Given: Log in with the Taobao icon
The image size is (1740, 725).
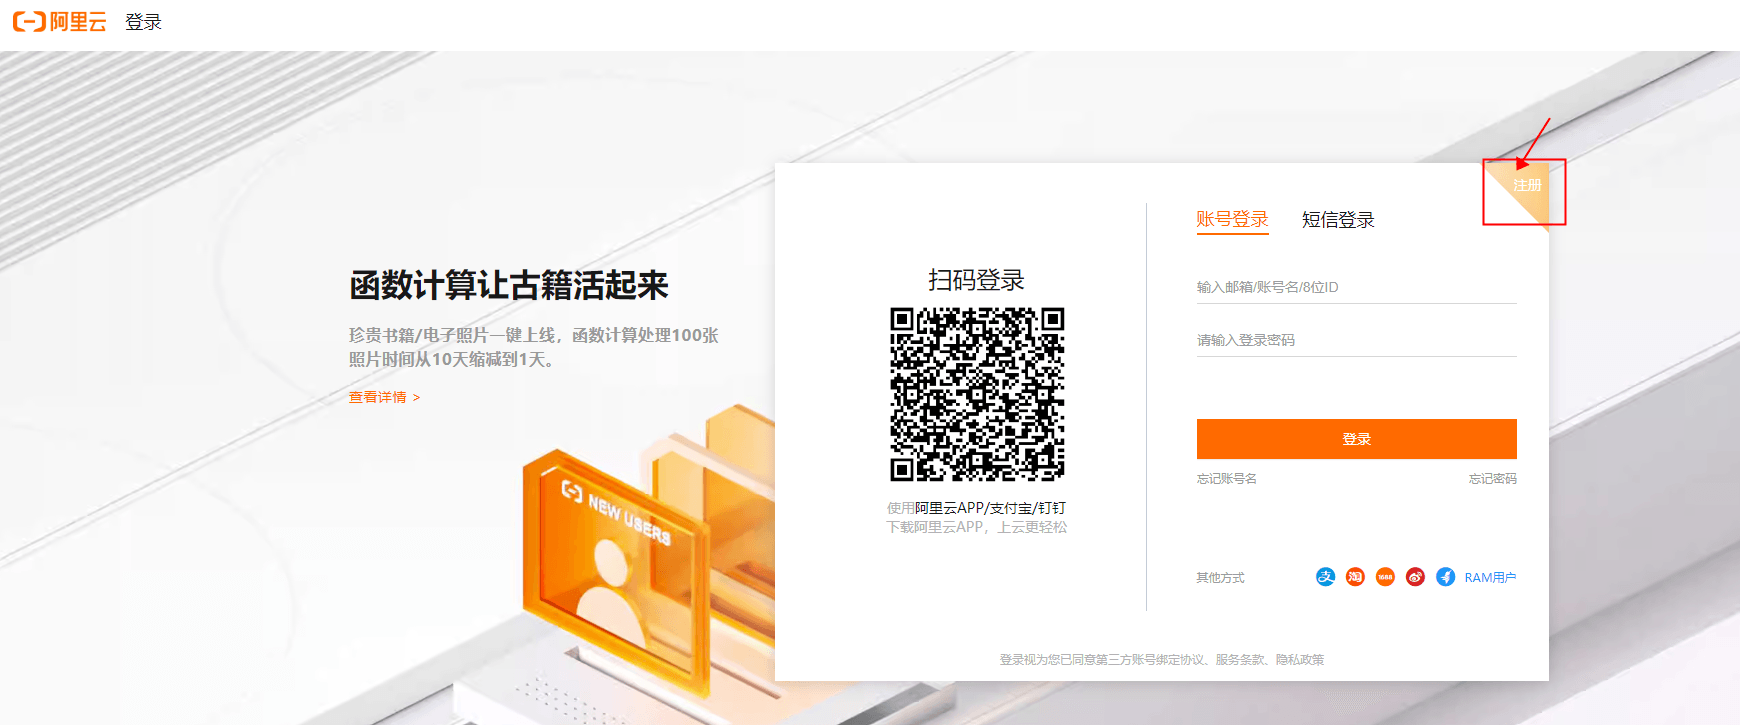Looking at the screenshot, I should click(1355, 577).
